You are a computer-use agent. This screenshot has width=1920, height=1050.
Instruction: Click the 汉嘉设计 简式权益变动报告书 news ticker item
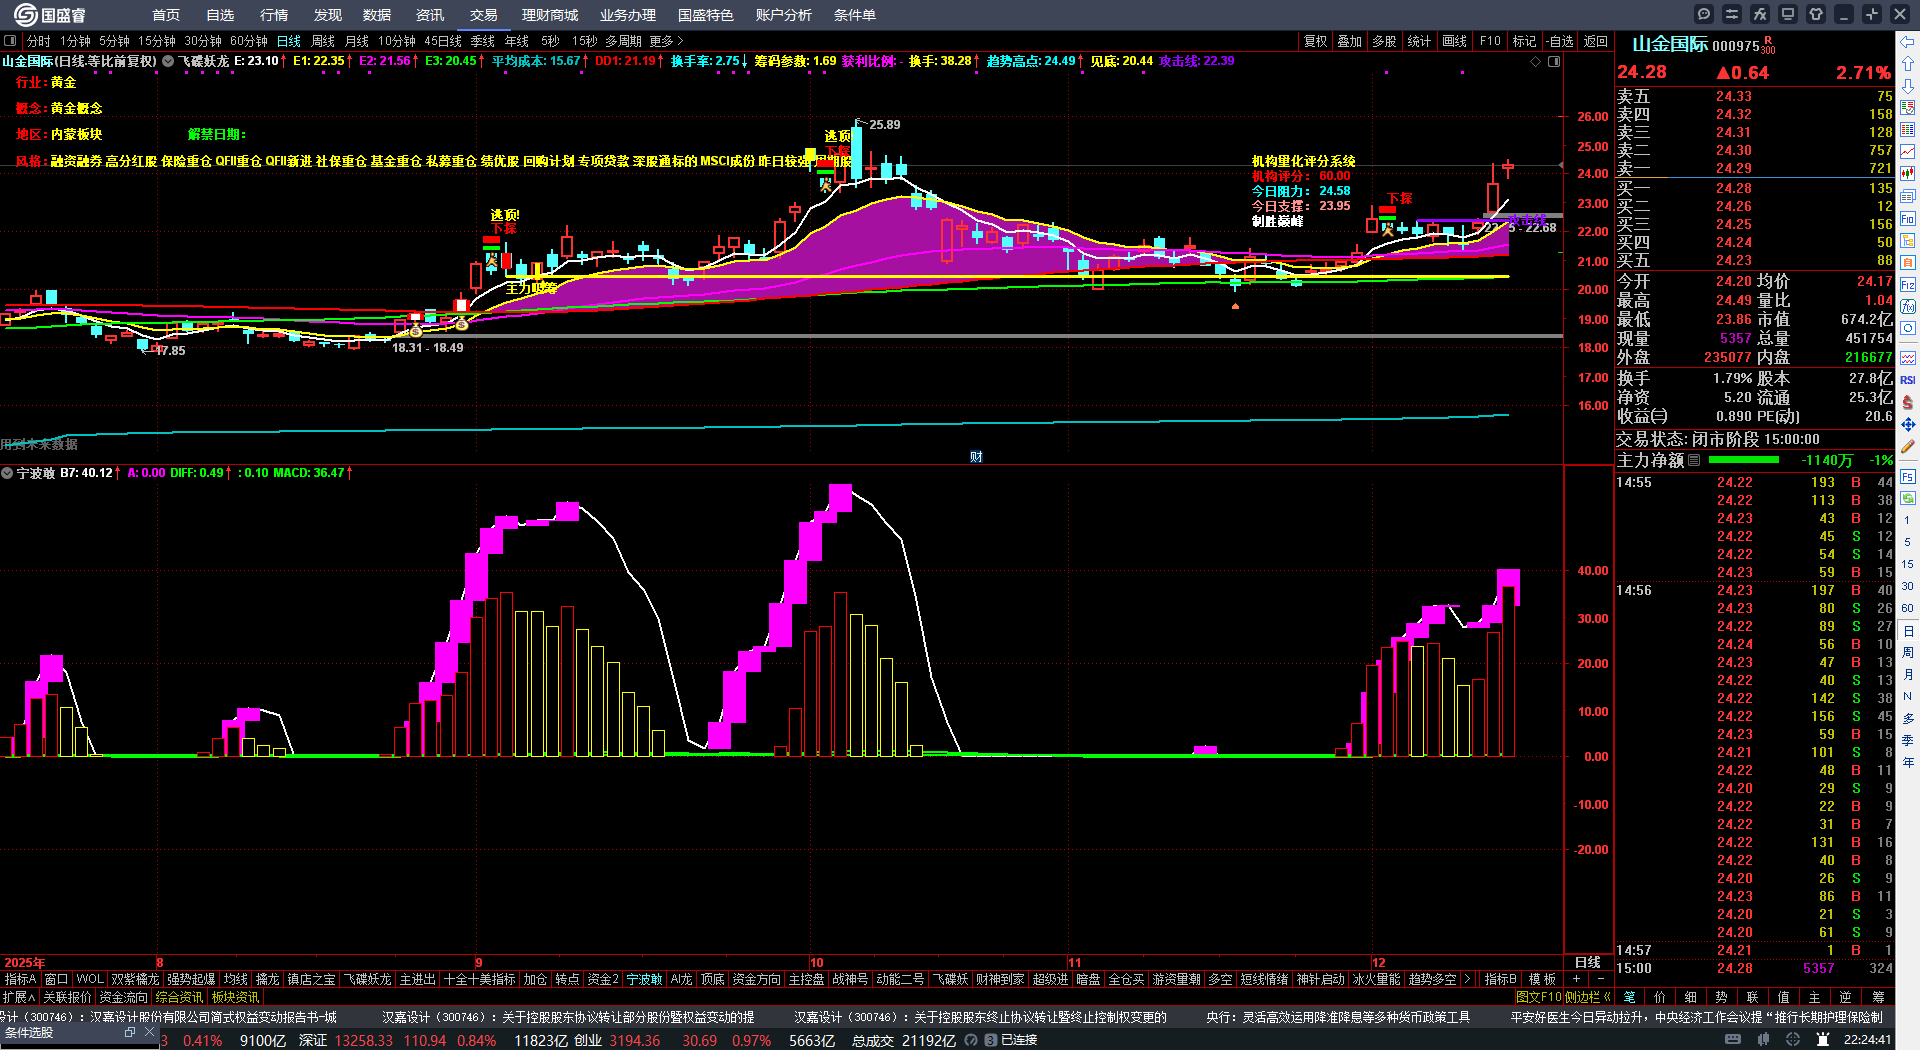click(169, 1017)
